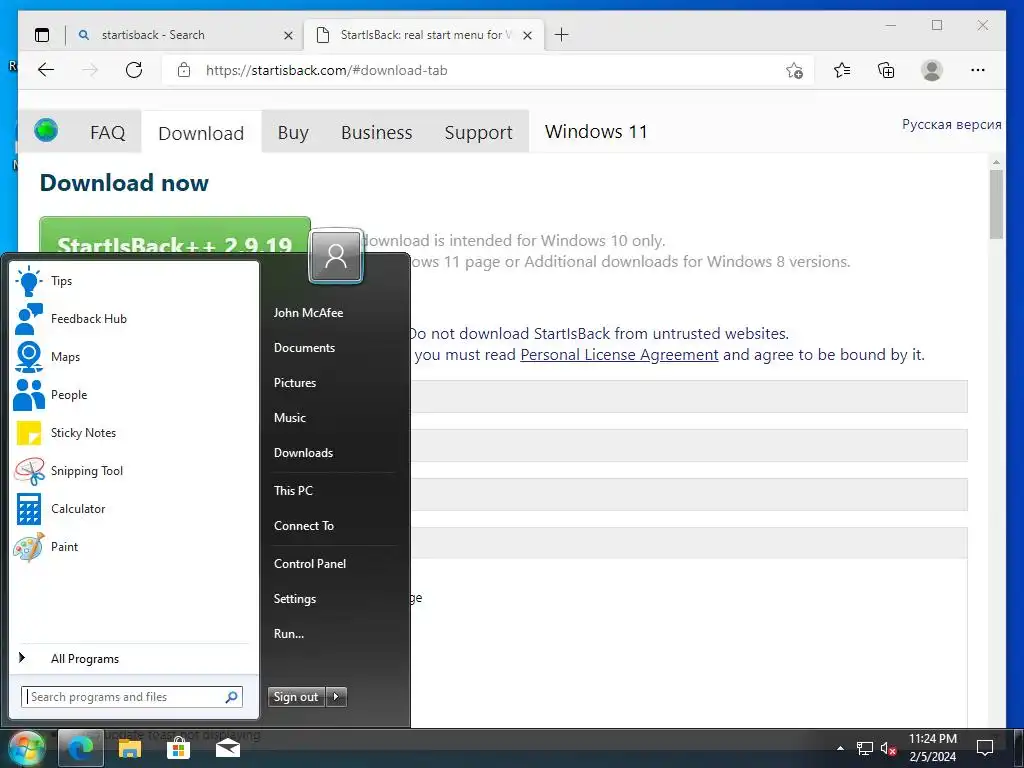Switch to Русская версия link
The width and height of the screenshot is (1024, 768).
[952, 124]
